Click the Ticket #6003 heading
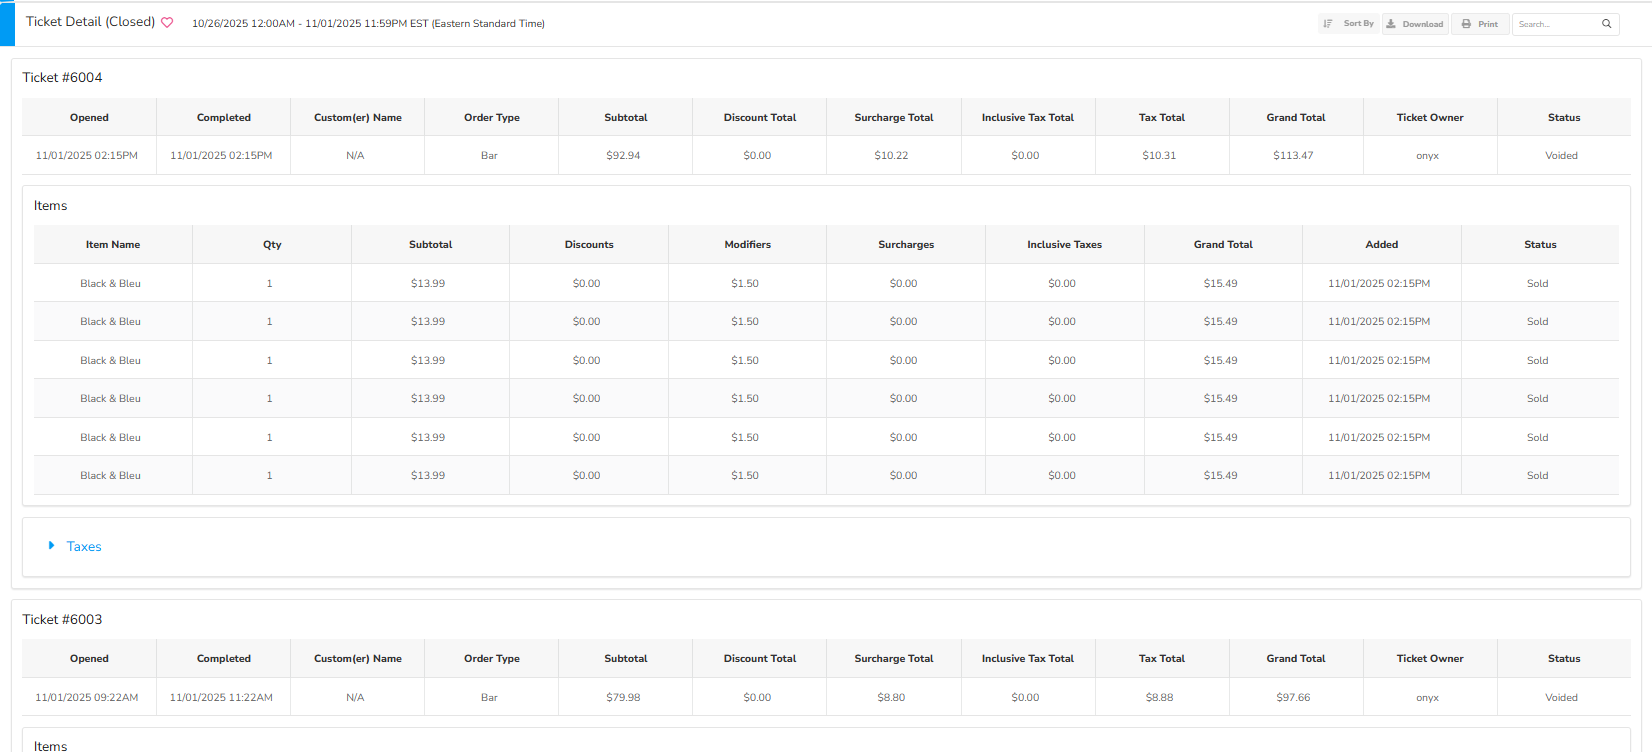This screenshot has width=1652, height=752. [x=62, y=620]
